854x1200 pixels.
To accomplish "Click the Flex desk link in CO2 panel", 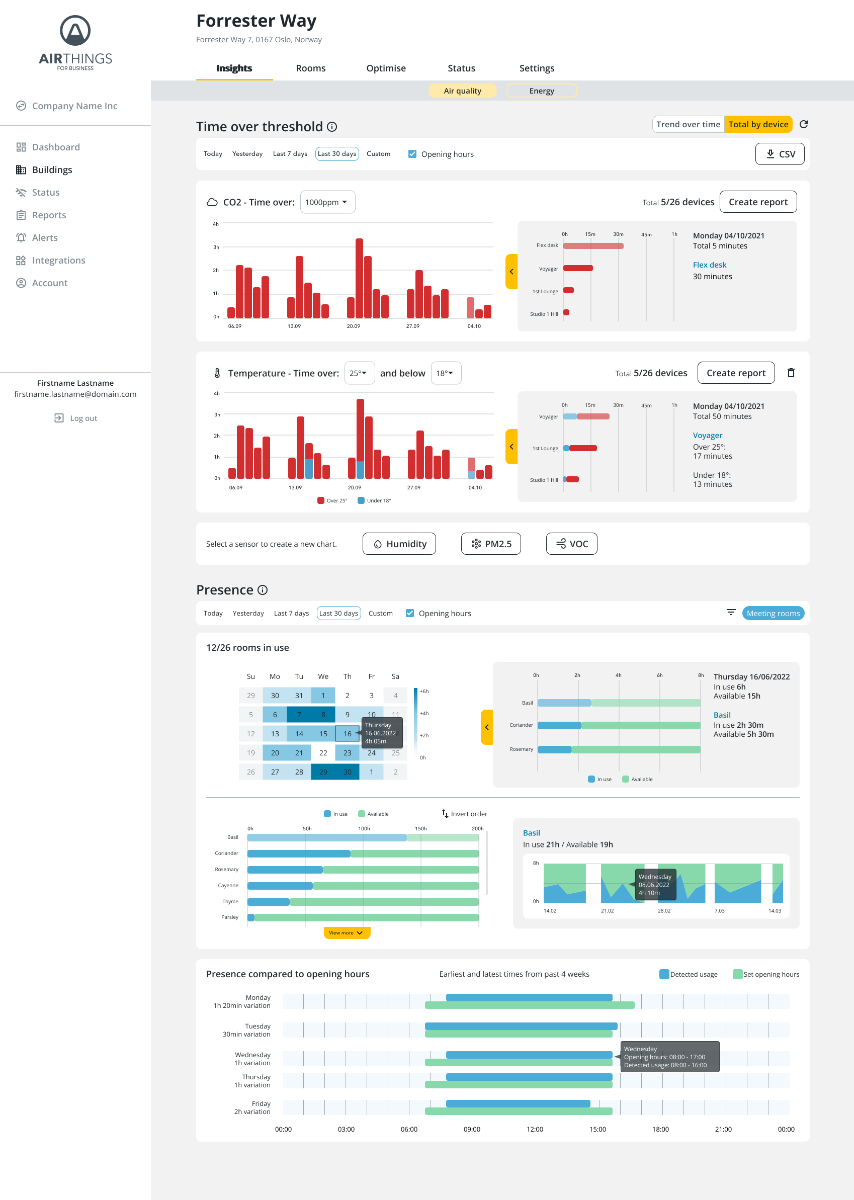I will click(710, 265).
